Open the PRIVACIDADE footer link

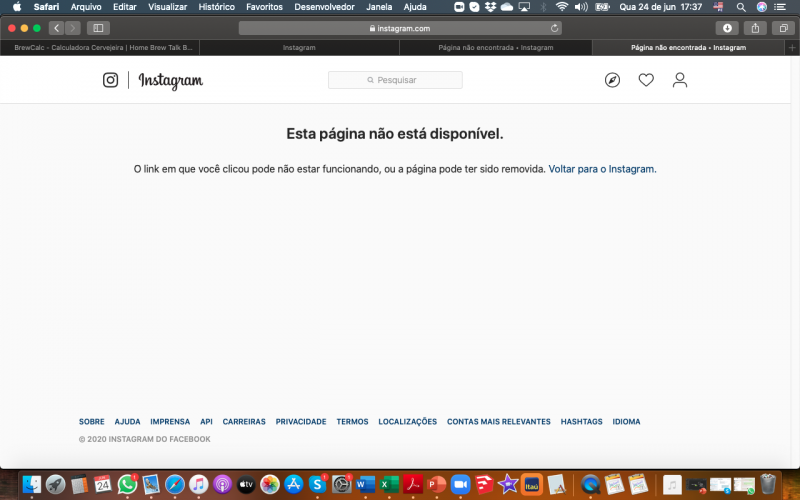point(301,421)
